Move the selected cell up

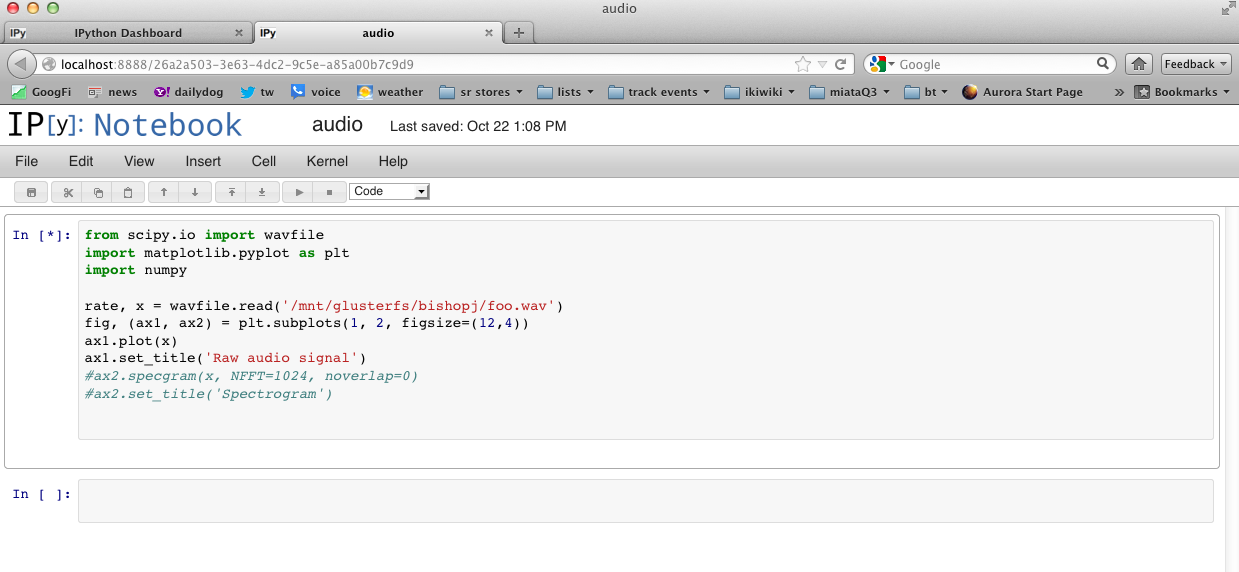pyautogui.click(x=164, y=192)
